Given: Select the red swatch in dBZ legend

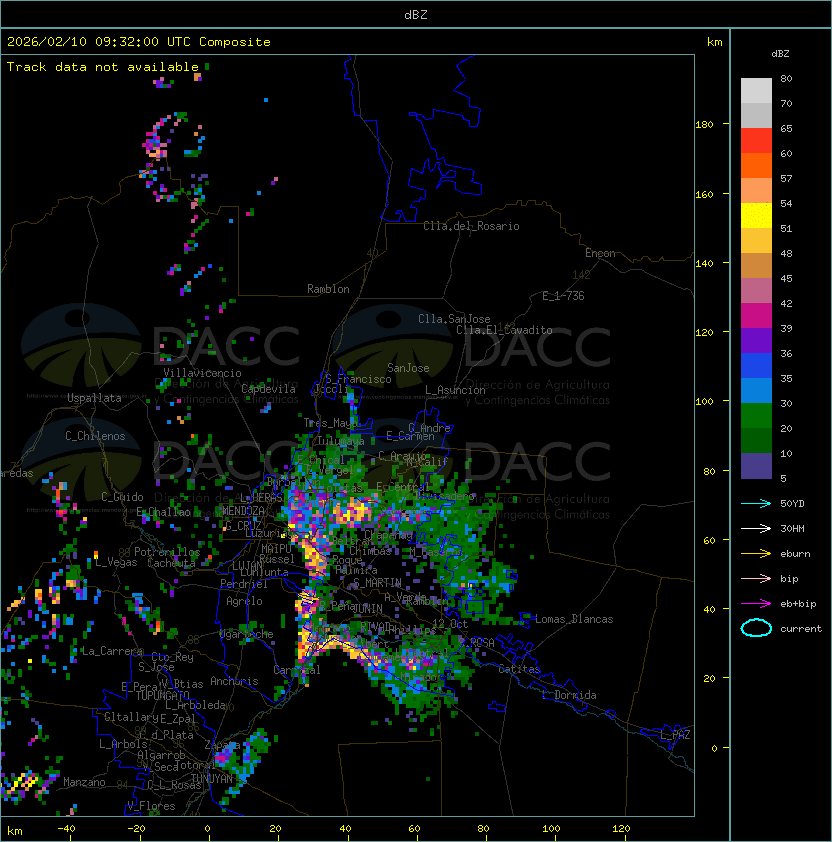Looking at the screenshot, I should (x=756, y=141).
